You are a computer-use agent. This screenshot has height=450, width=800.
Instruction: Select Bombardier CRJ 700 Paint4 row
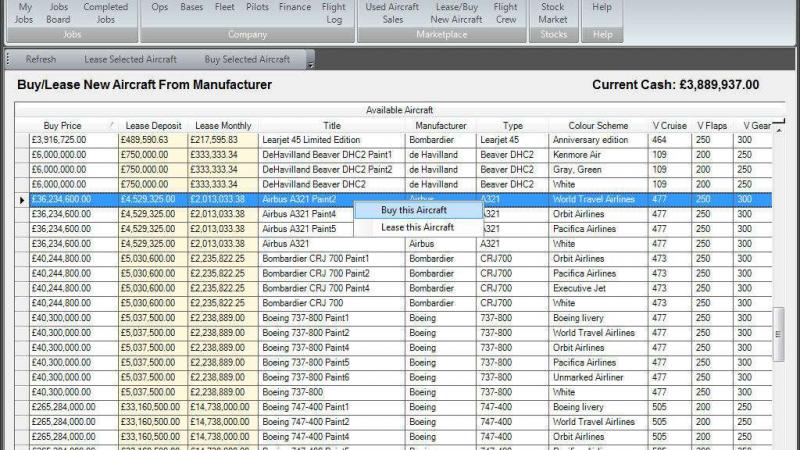tap(393, 288)
